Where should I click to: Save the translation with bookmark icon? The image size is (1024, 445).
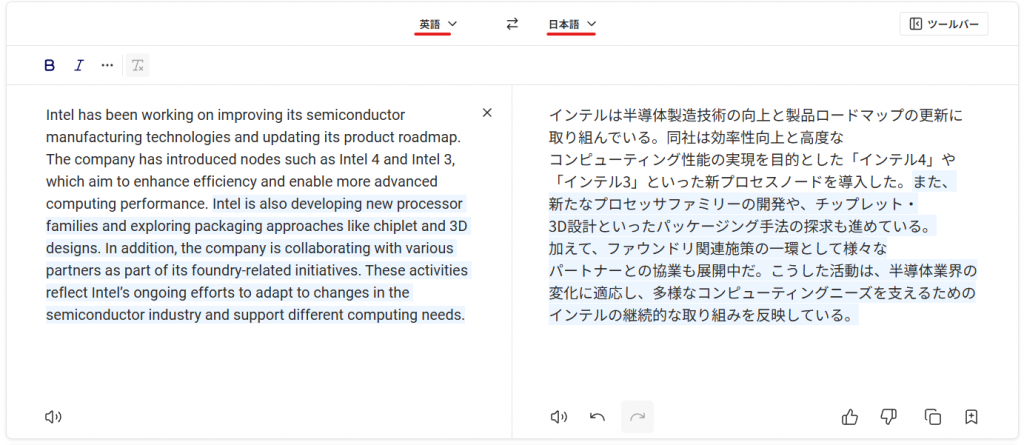click(x=970, y=417)
